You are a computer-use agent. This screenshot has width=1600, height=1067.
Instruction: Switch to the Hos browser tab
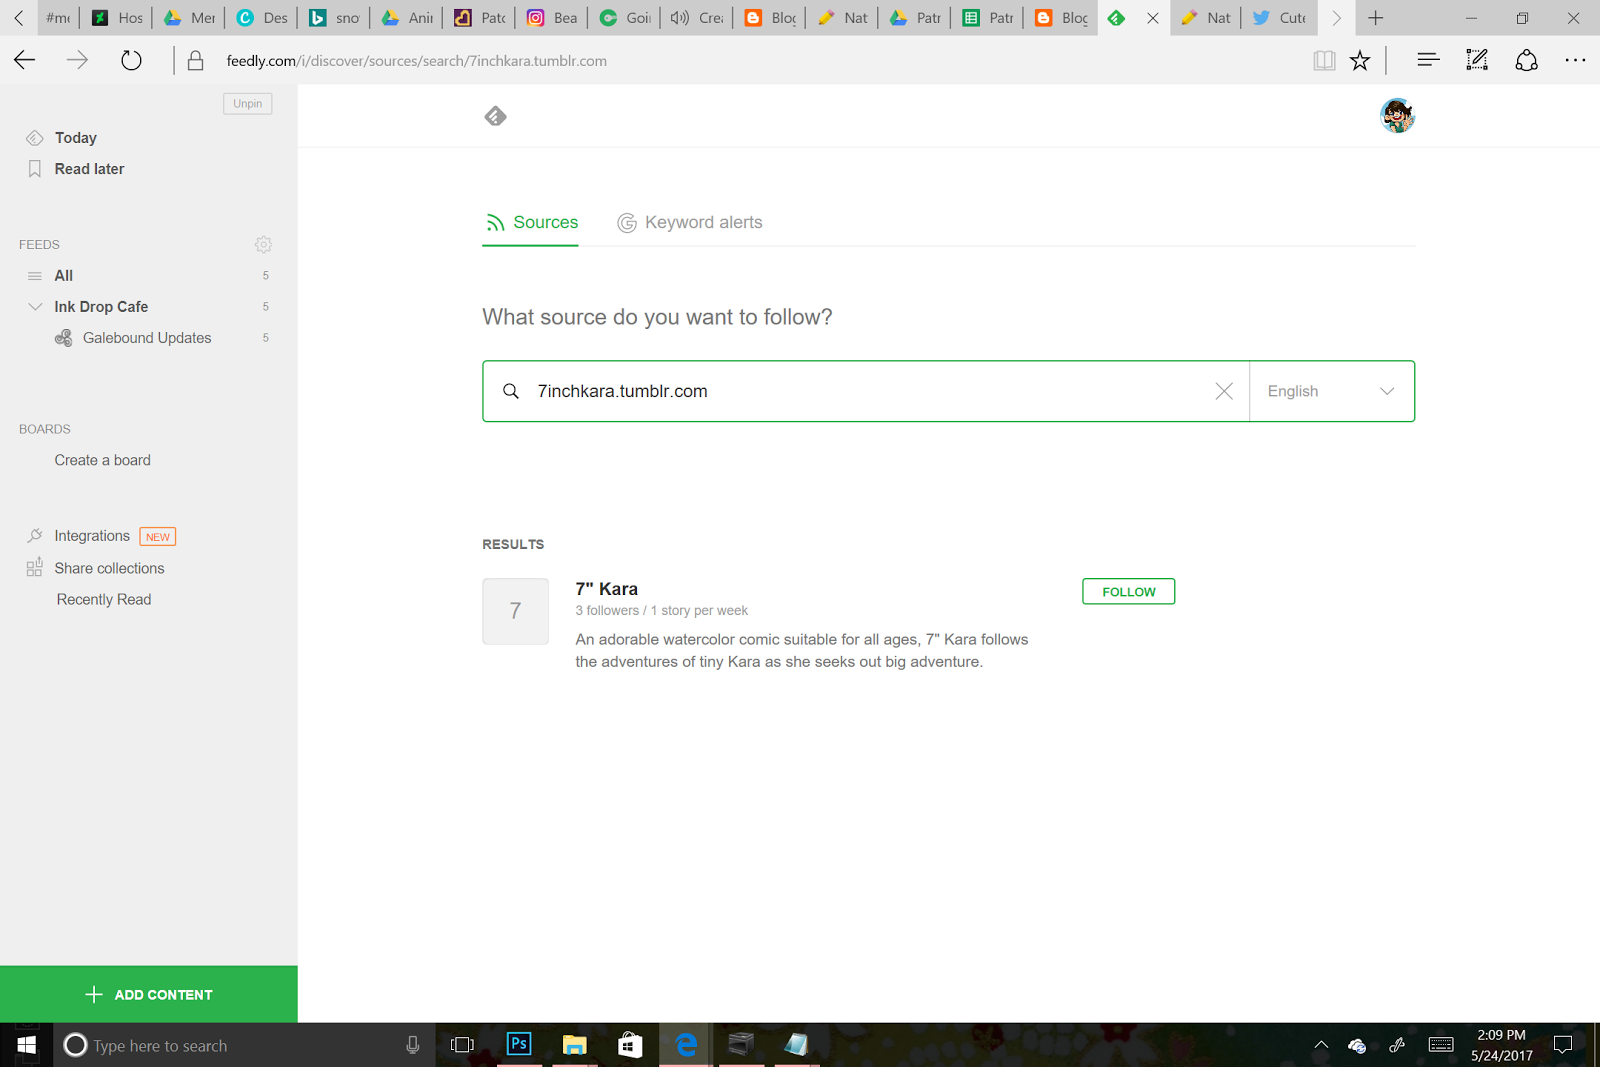click(x=118, y=18)
